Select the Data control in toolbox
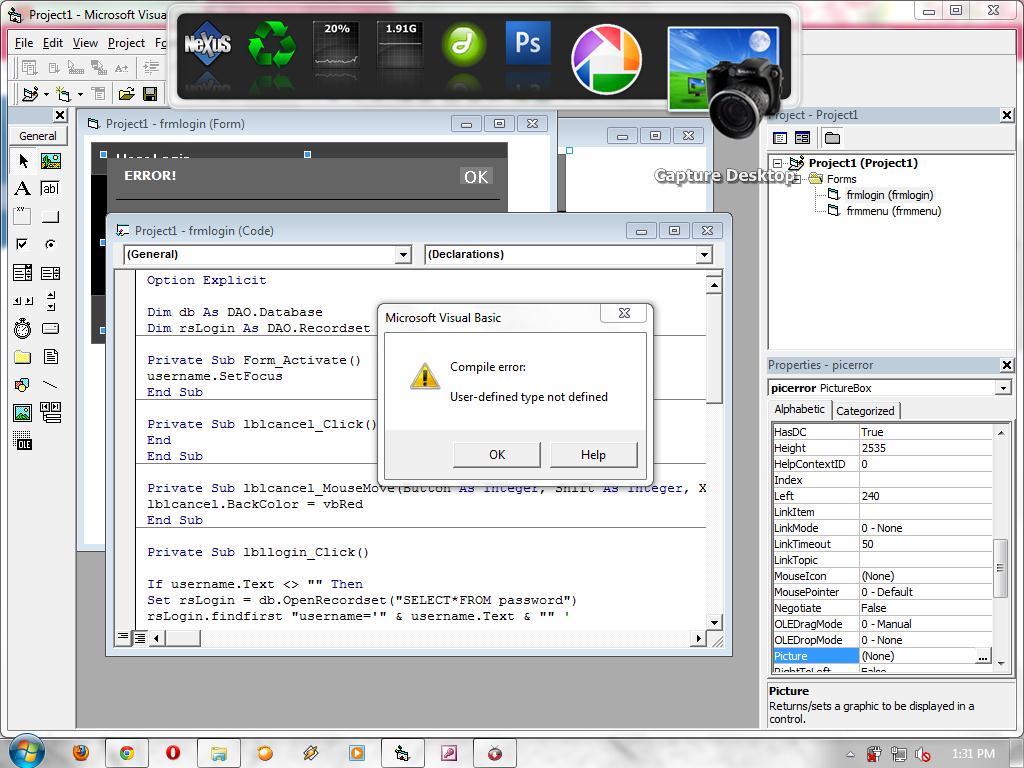The image size is (1024, 768). click(x=50, y=413)
